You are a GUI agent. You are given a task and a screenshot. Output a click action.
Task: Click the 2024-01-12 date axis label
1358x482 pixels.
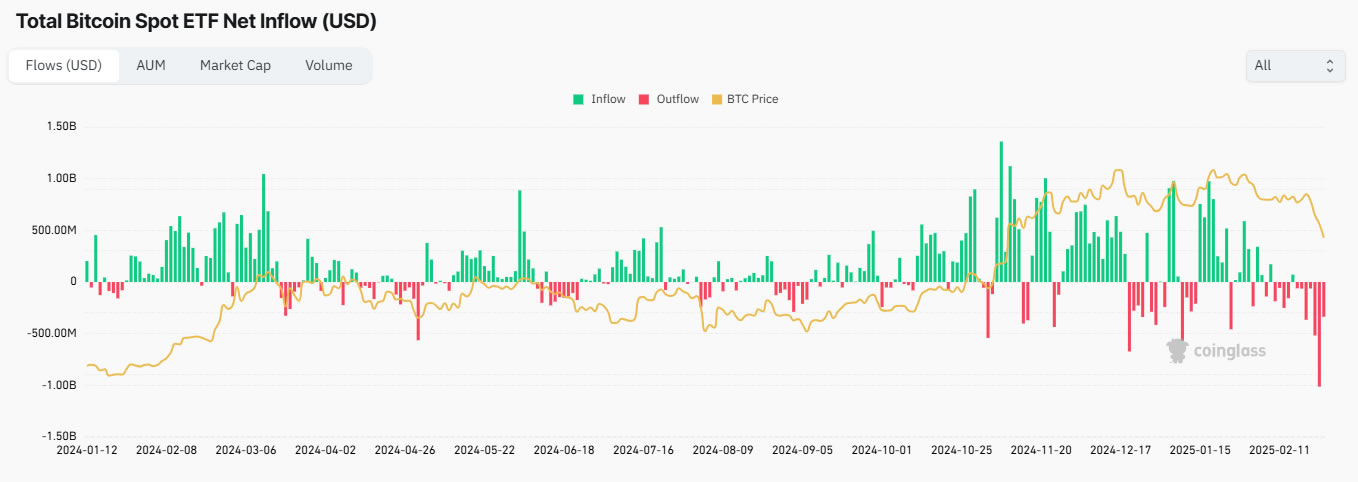[x=87, y=451]
